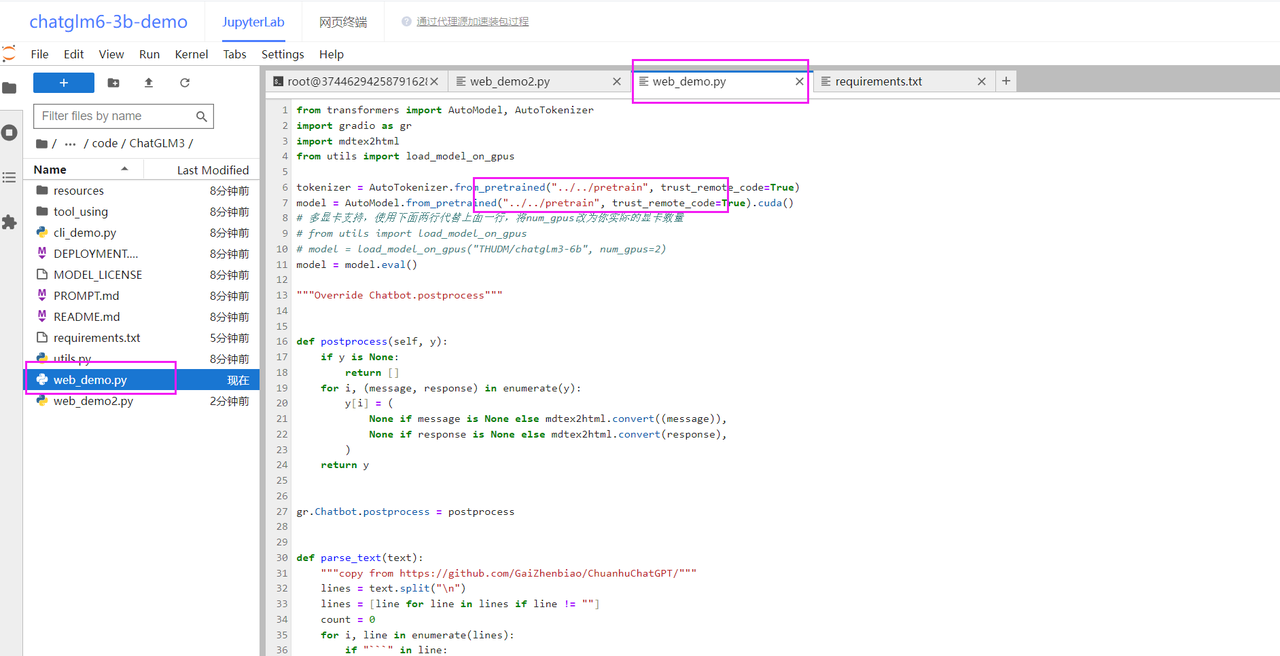Close the root terminal tab
Screen dimensions: 1280x656
point(434,82)
